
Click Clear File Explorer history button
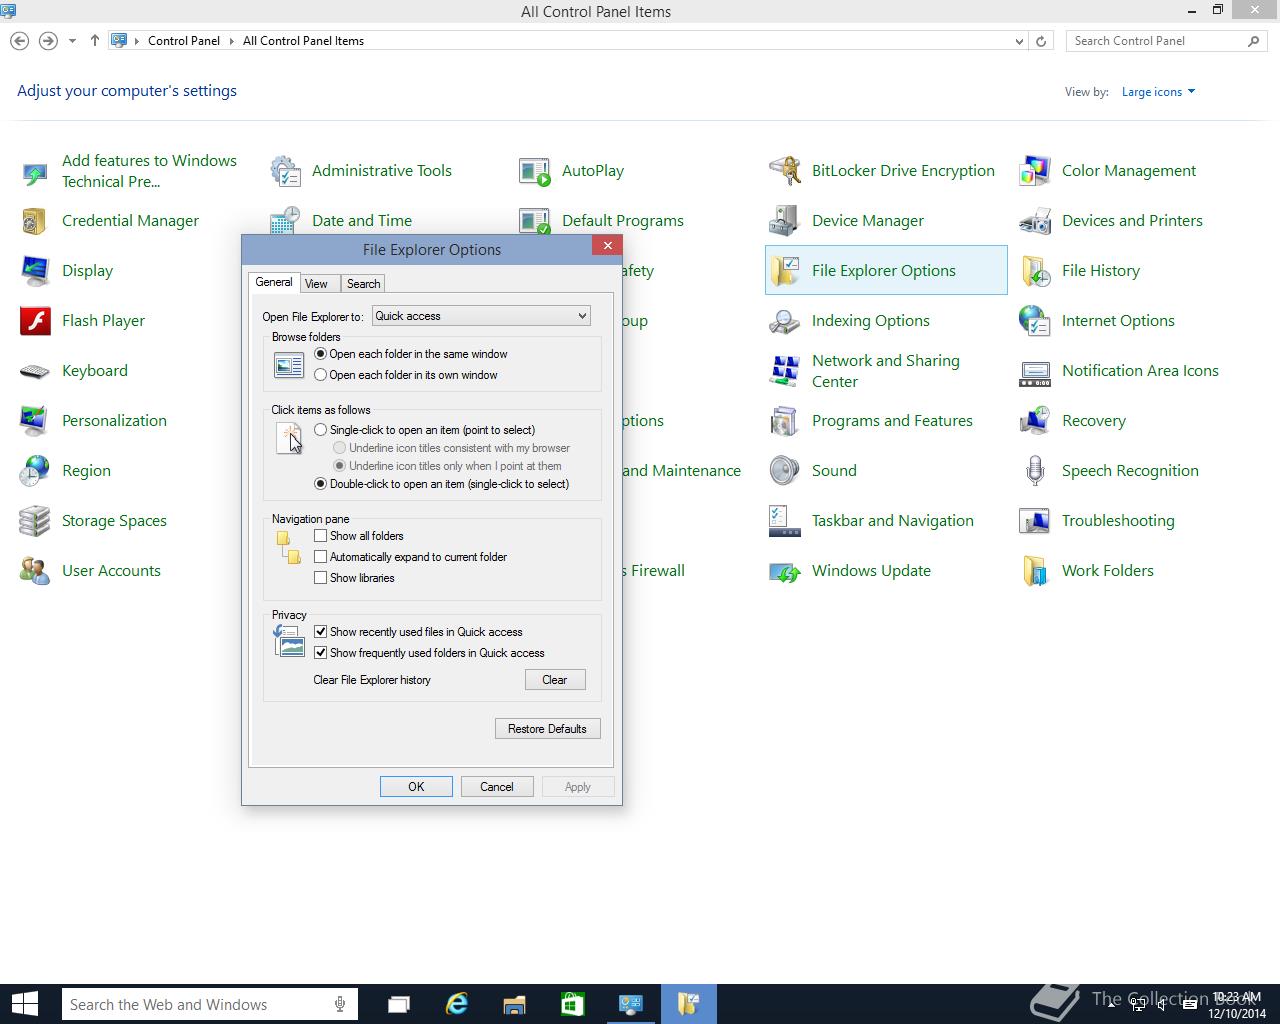555,680
